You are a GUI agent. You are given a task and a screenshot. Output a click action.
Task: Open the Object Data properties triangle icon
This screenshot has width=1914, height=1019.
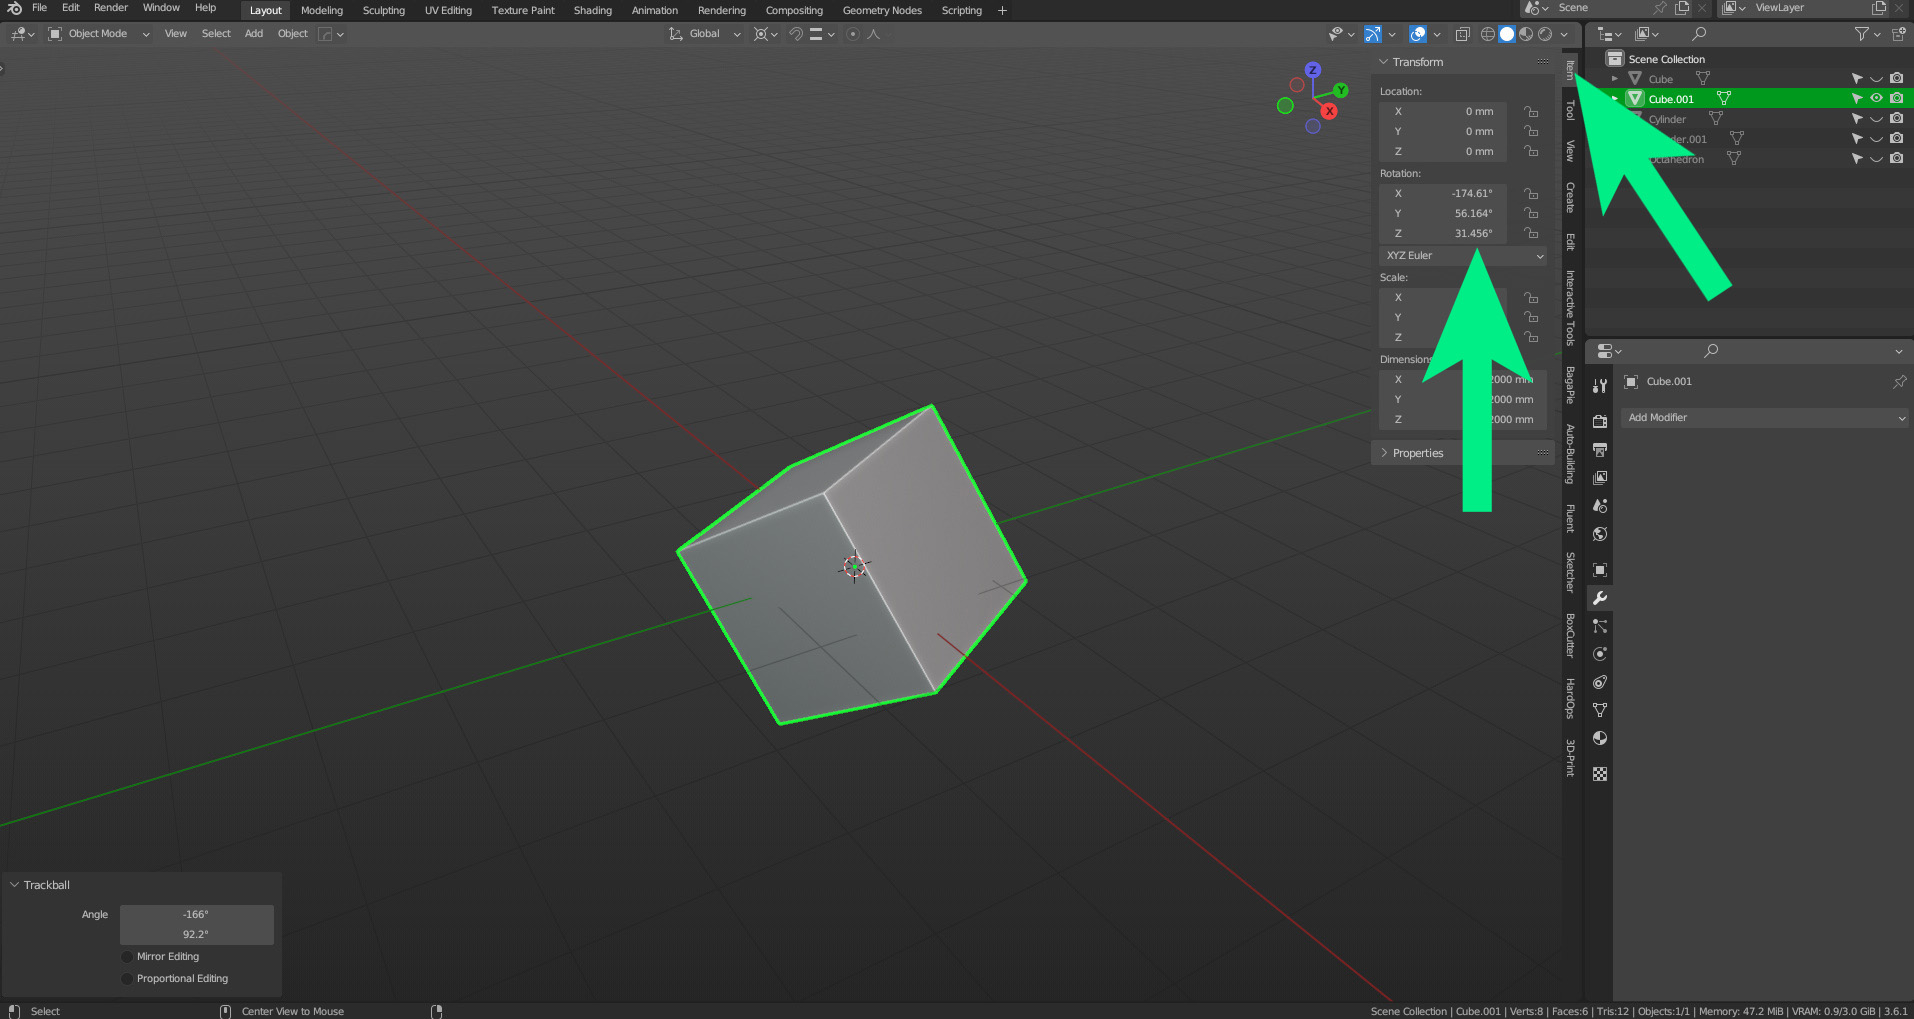[1600, 710]
